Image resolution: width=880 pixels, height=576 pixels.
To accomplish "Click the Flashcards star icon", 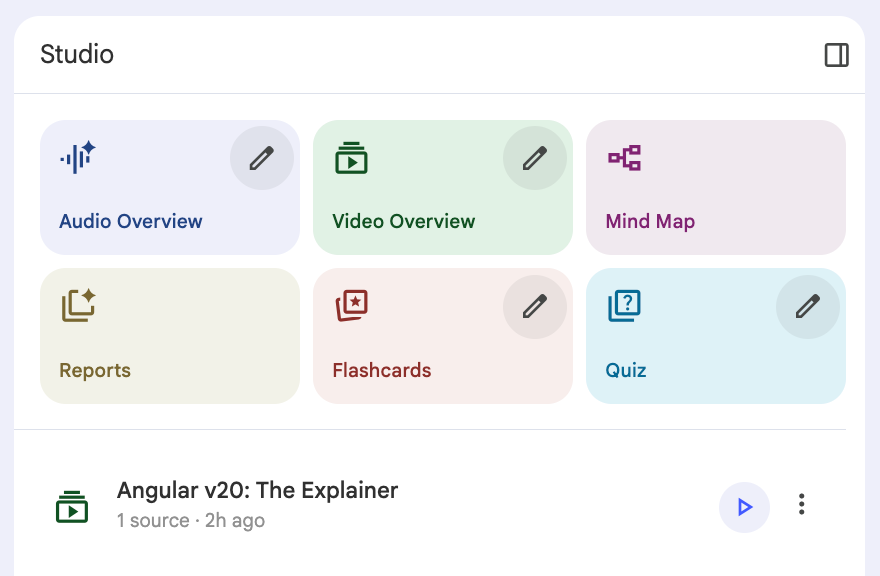I will pos(351,305).
